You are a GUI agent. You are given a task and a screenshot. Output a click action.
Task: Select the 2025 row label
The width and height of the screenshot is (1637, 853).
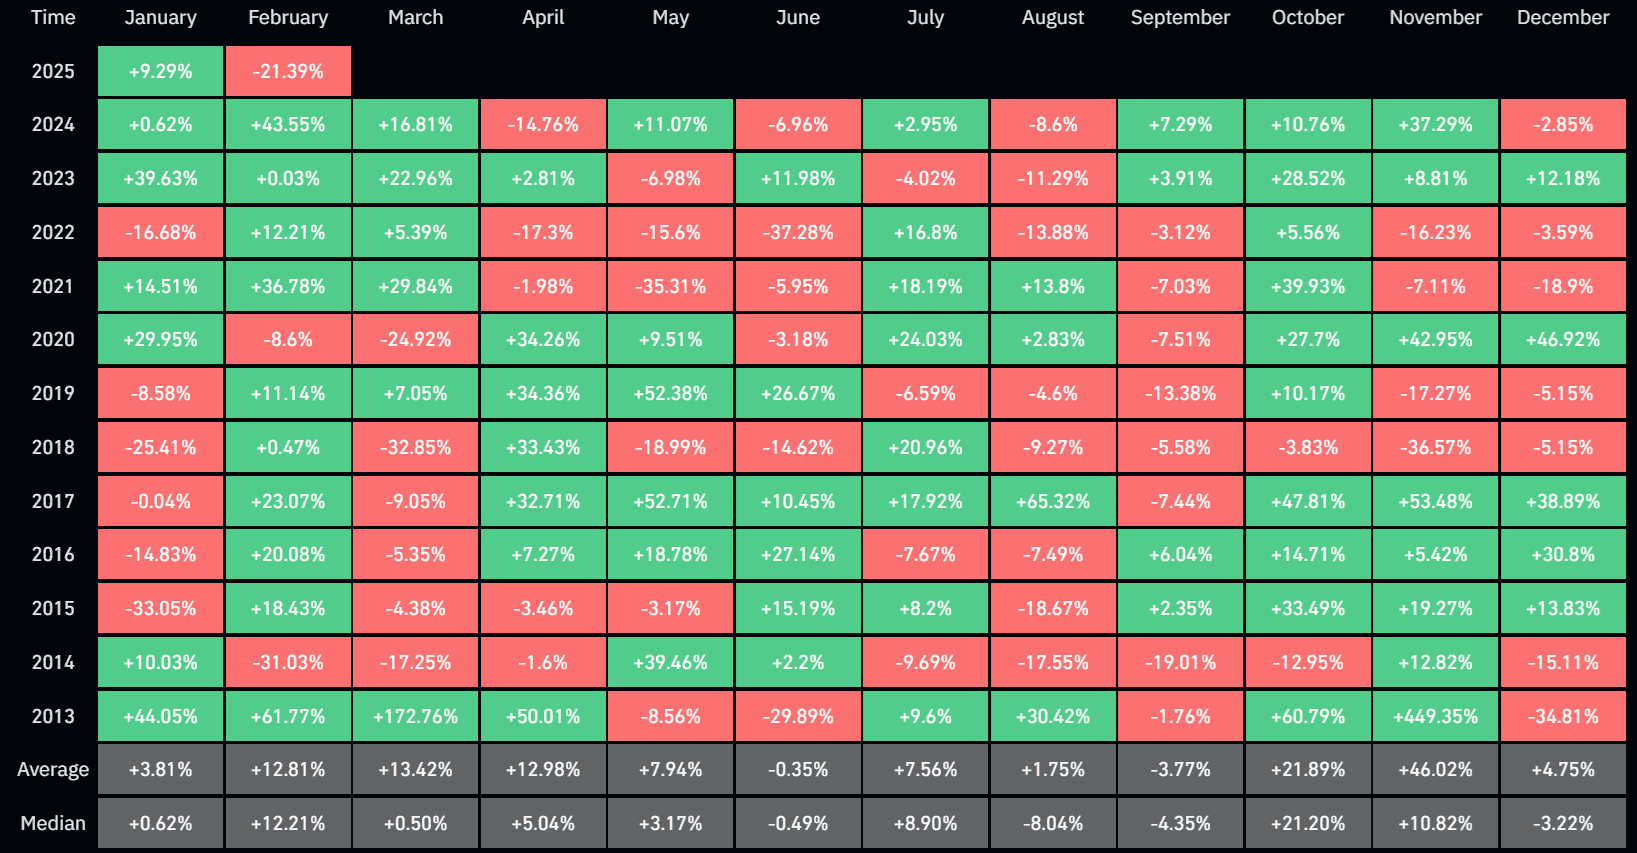tap(53, 71)
